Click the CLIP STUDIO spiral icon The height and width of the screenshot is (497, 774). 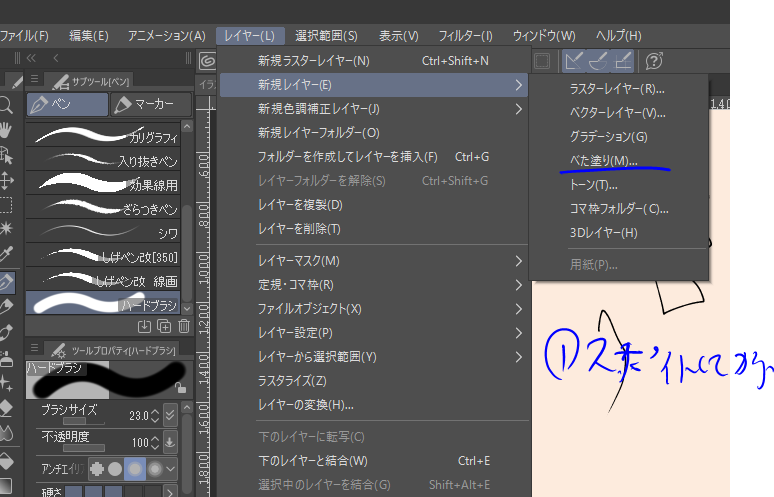(207, 61)
